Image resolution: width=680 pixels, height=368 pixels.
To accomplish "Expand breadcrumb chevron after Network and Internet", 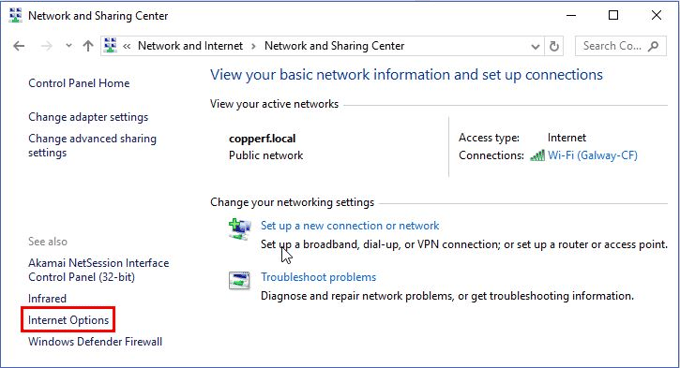I will 253,46.
